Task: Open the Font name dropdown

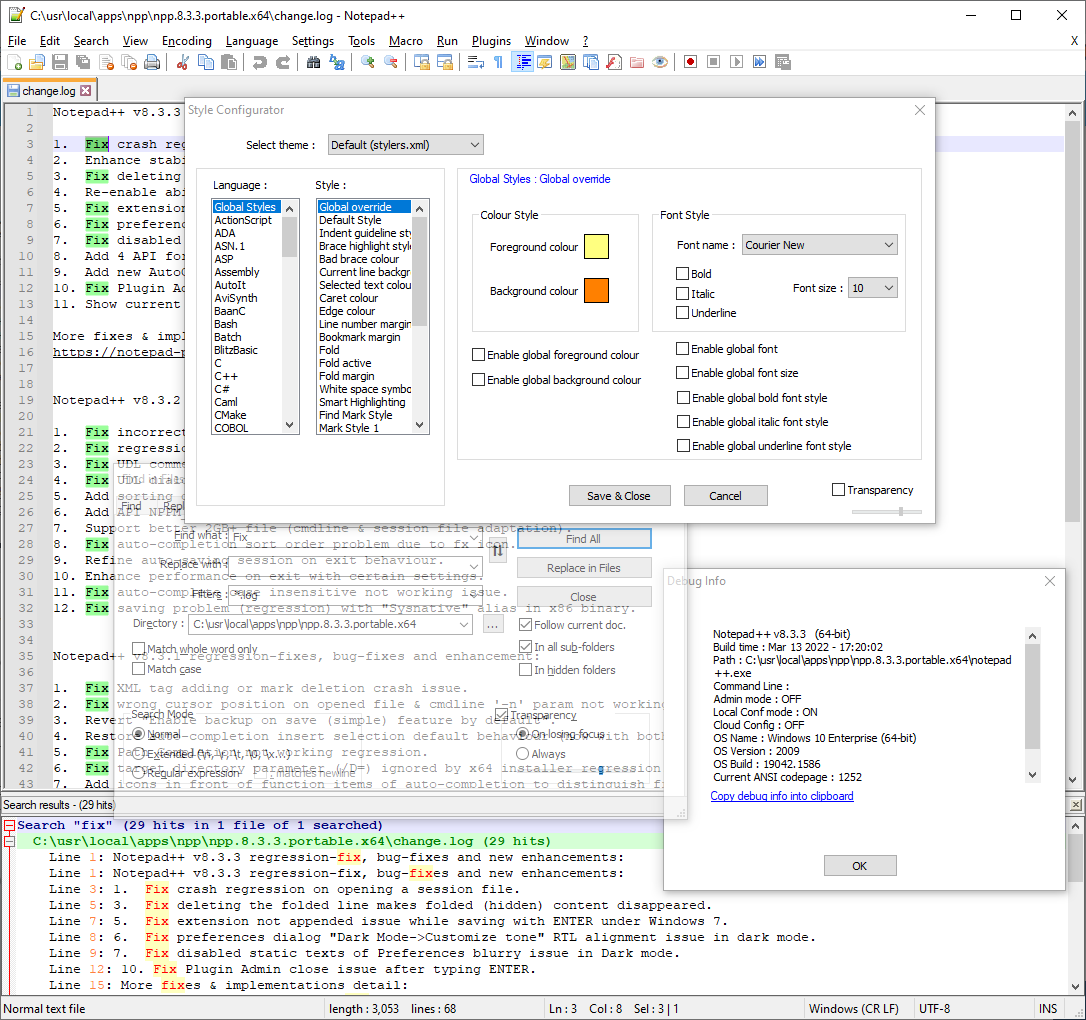Action: coord(819,244)
